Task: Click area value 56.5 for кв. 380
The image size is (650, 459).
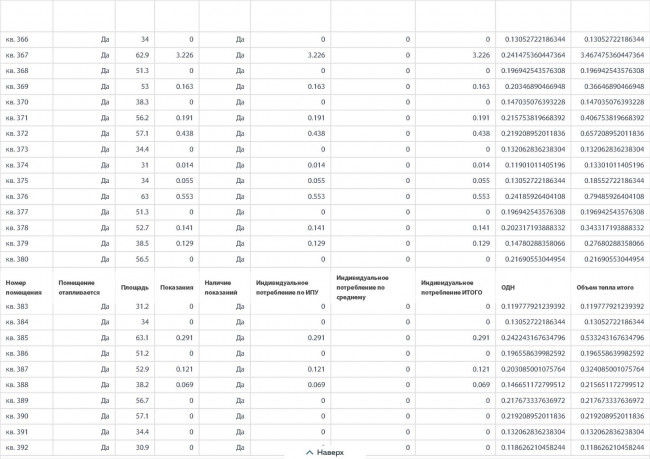Action: point(142,259)
